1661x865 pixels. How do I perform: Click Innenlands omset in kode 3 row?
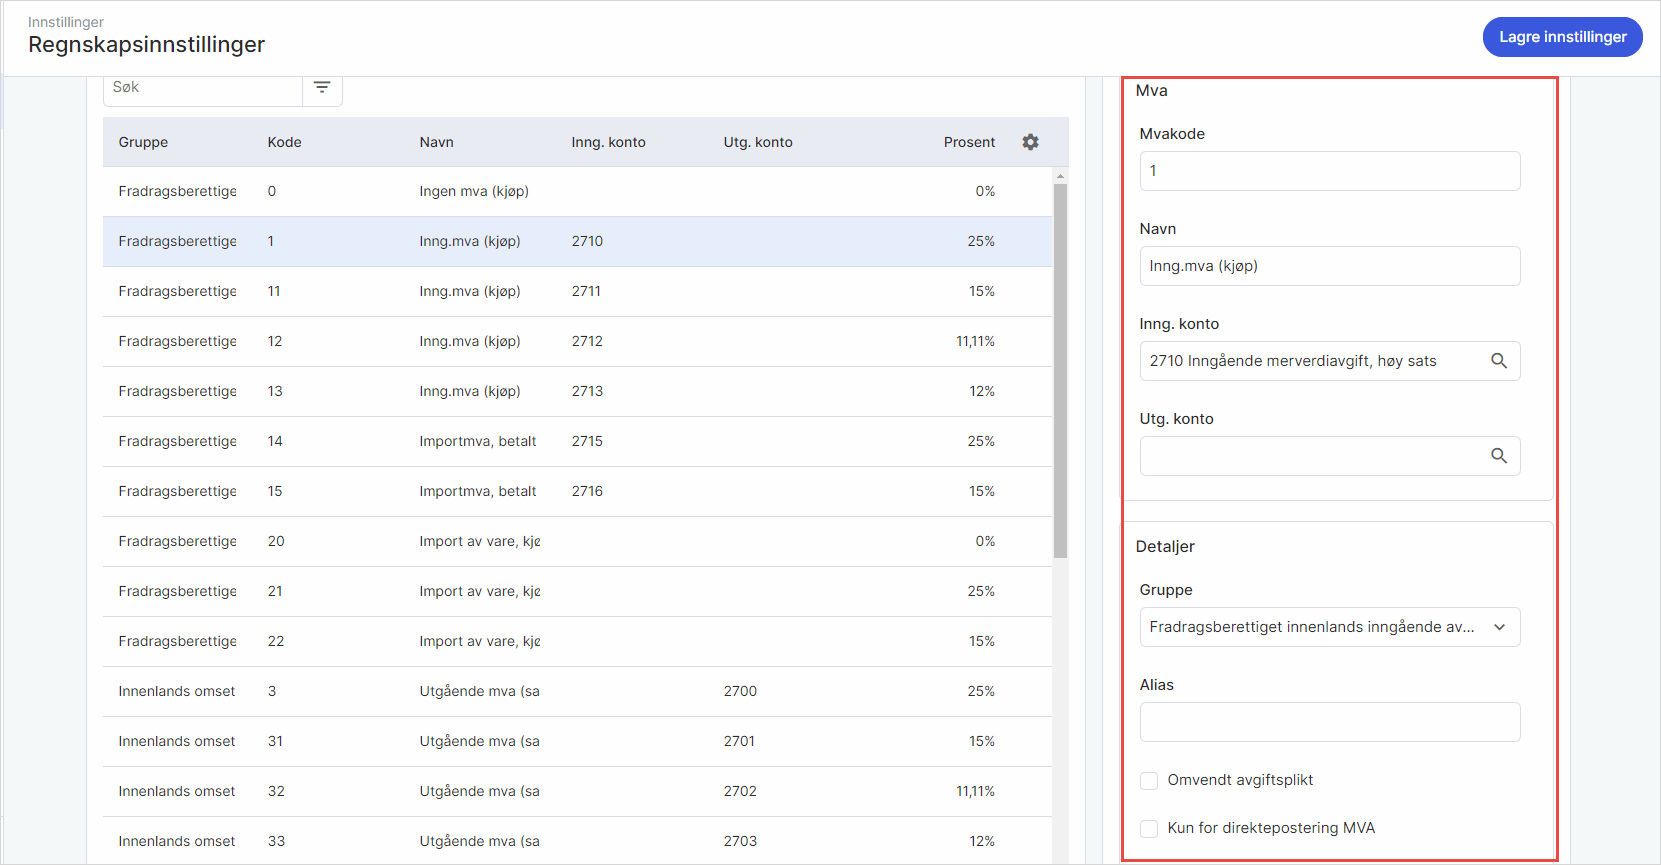pos(177,691)
